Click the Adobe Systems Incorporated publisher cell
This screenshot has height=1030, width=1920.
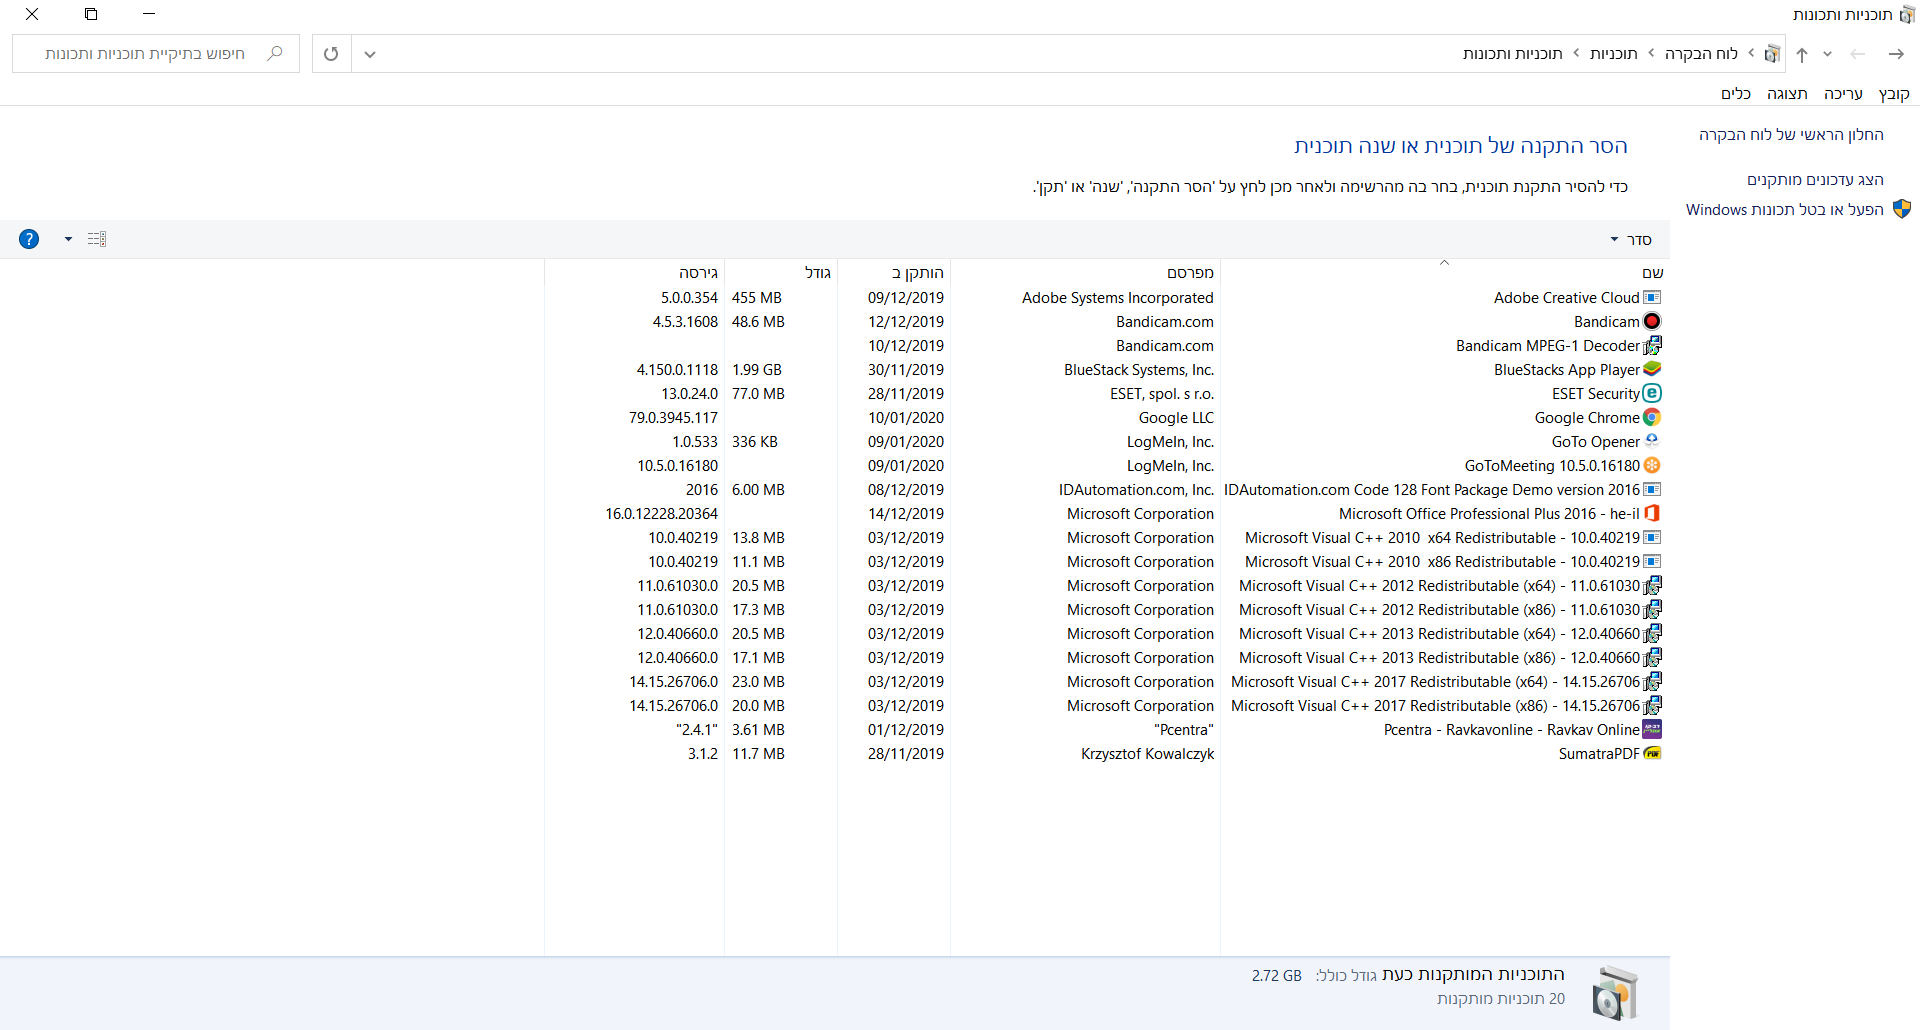(x=1118, y=298)
